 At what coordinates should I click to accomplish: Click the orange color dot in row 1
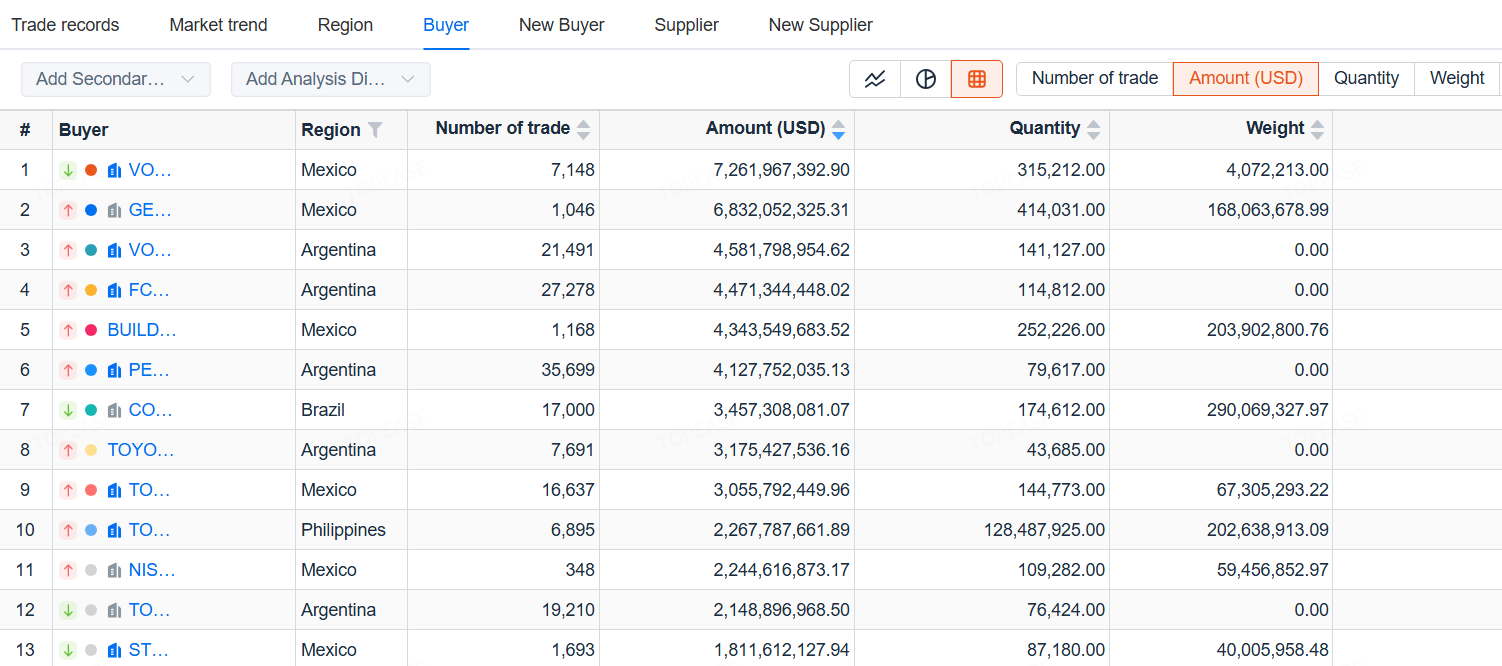91,170
